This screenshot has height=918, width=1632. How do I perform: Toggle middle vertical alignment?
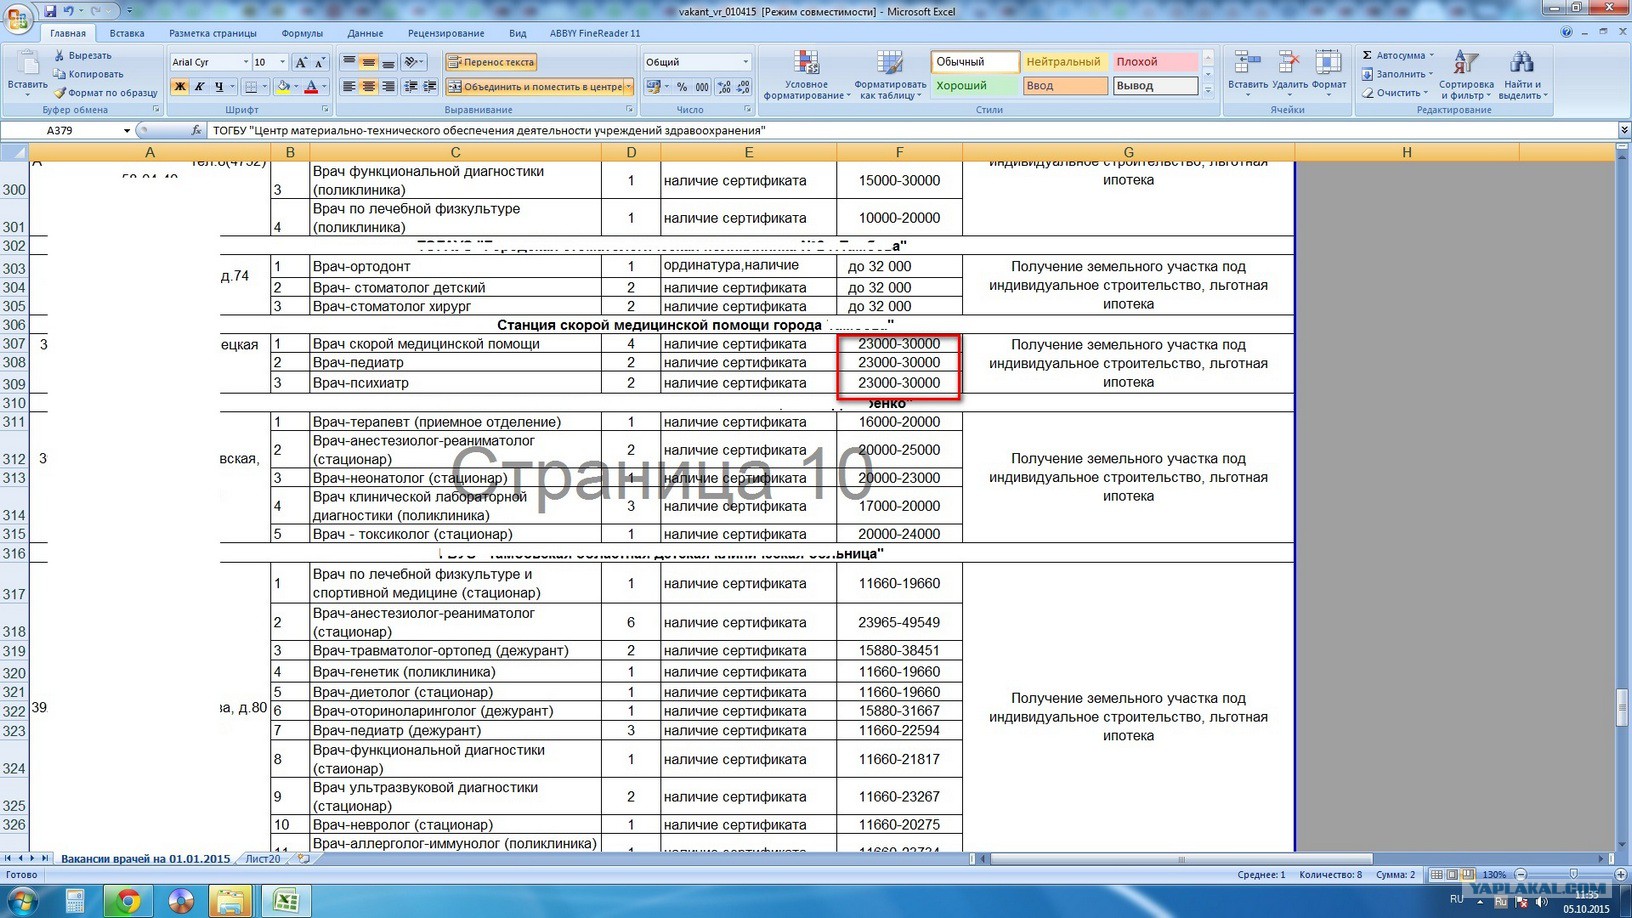click(369, 62)
